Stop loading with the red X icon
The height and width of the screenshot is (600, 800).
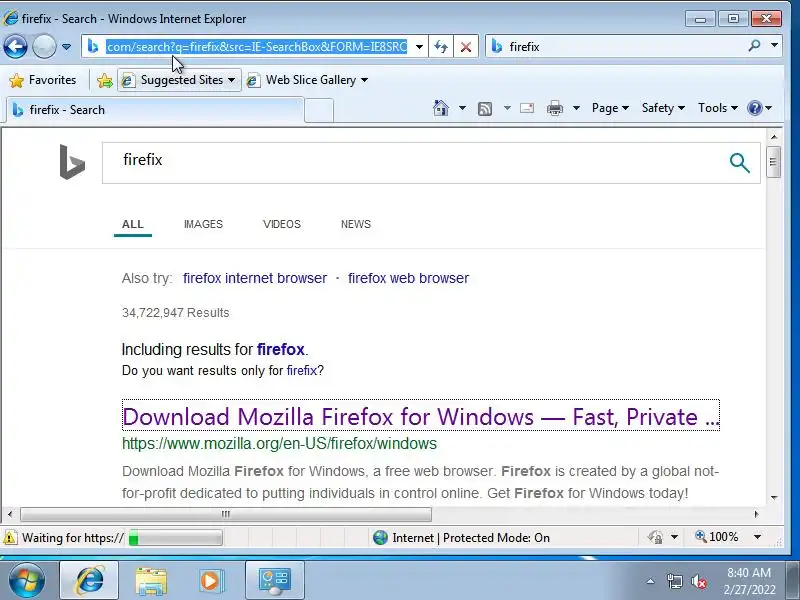465,47
